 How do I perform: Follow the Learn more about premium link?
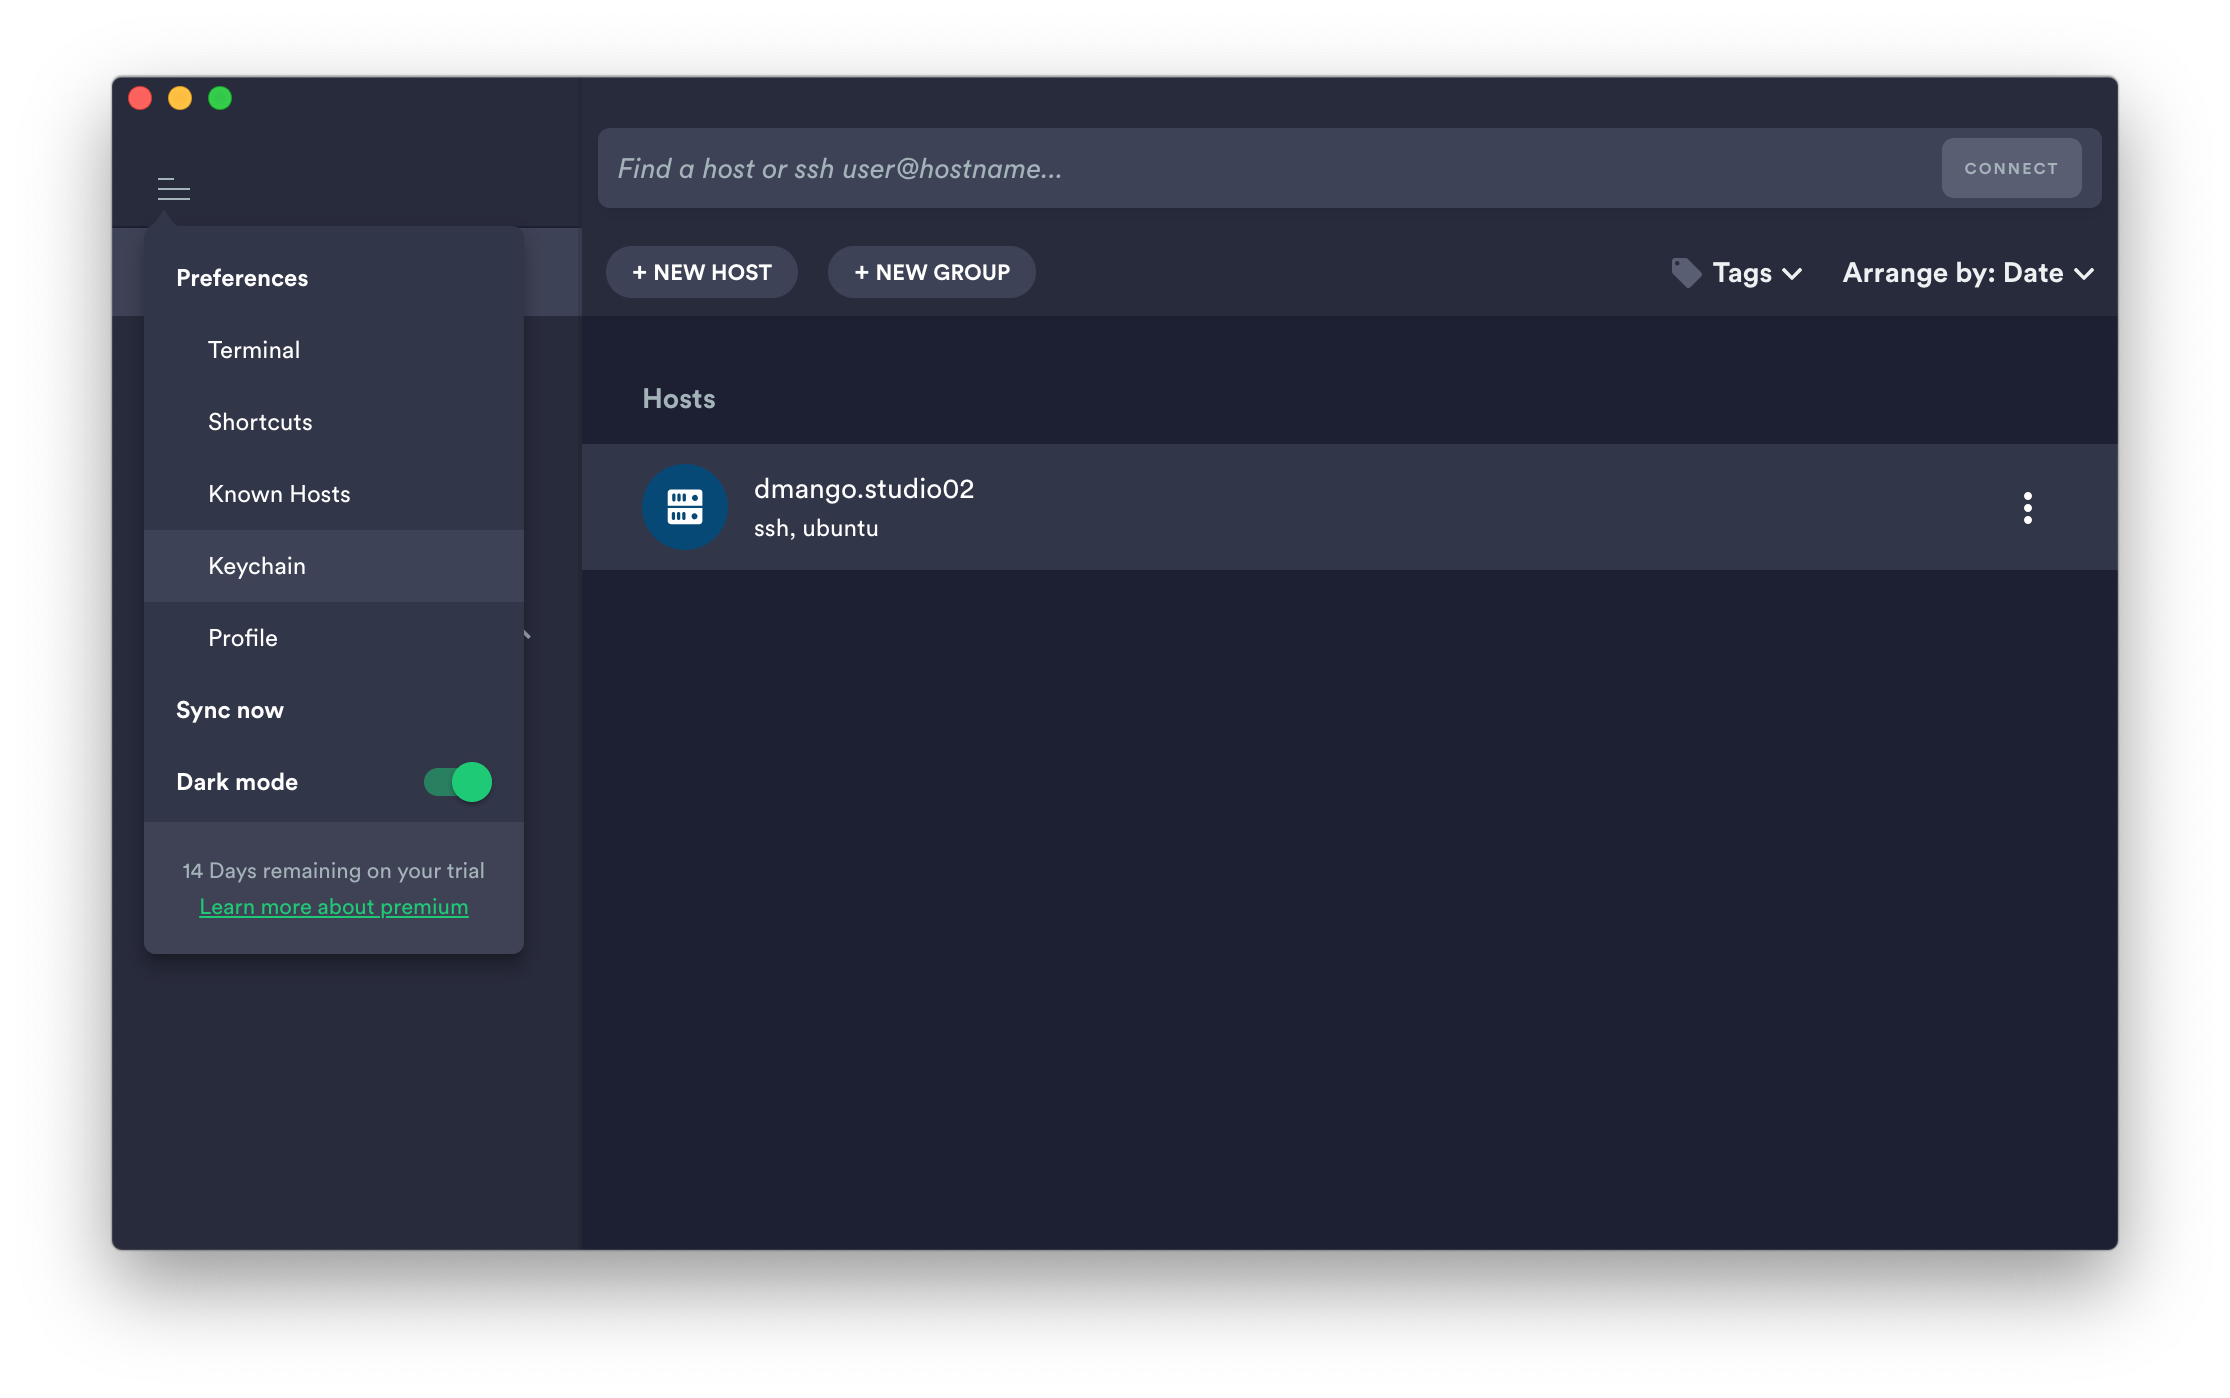coord(334,907)
